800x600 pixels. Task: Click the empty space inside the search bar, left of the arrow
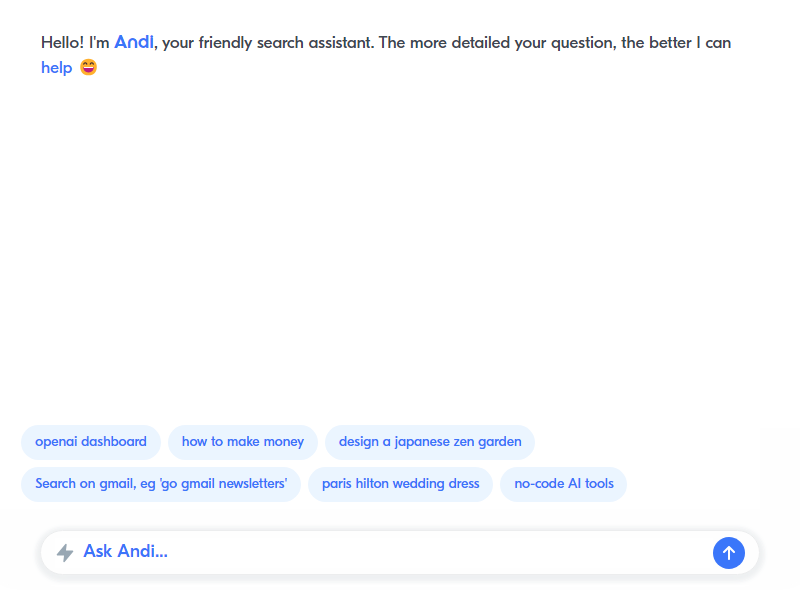[x=439, y=552]
